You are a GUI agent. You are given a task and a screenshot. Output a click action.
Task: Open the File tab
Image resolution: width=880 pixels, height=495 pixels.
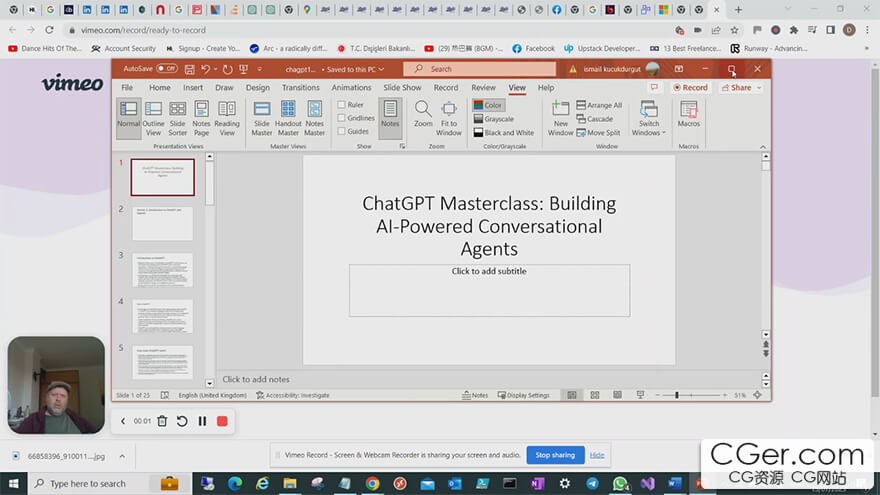tap(127, 88)
